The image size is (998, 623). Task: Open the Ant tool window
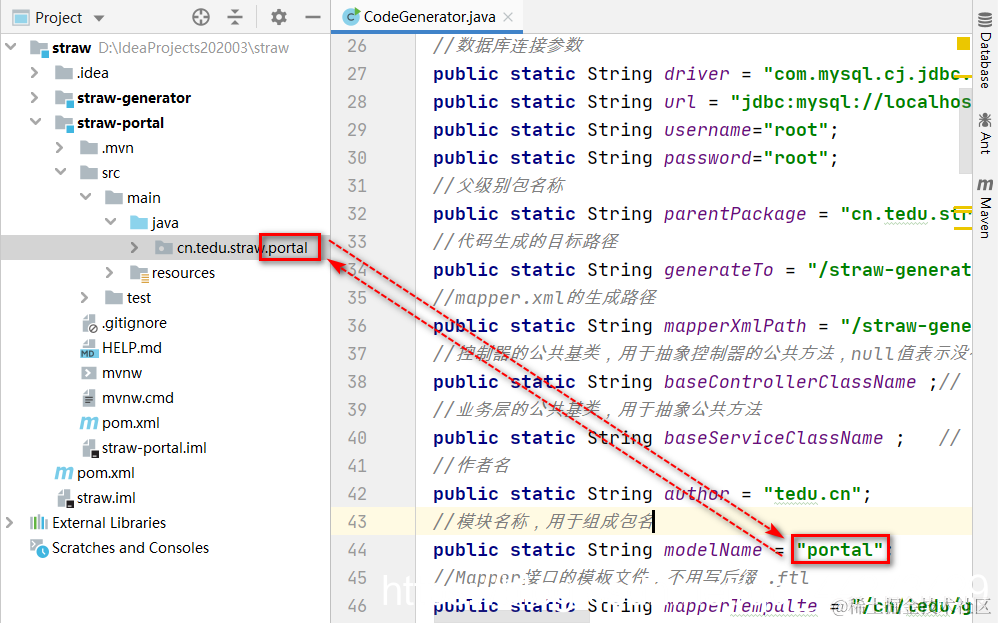click(985, 133)
